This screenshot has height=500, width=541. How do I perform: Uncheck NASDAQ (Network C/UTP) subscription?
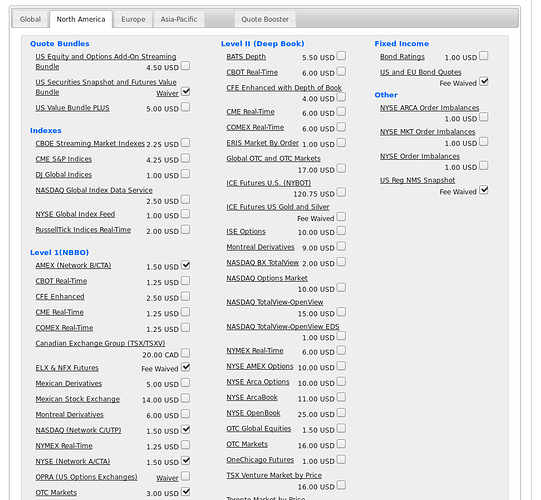click(x=186, y=430)
